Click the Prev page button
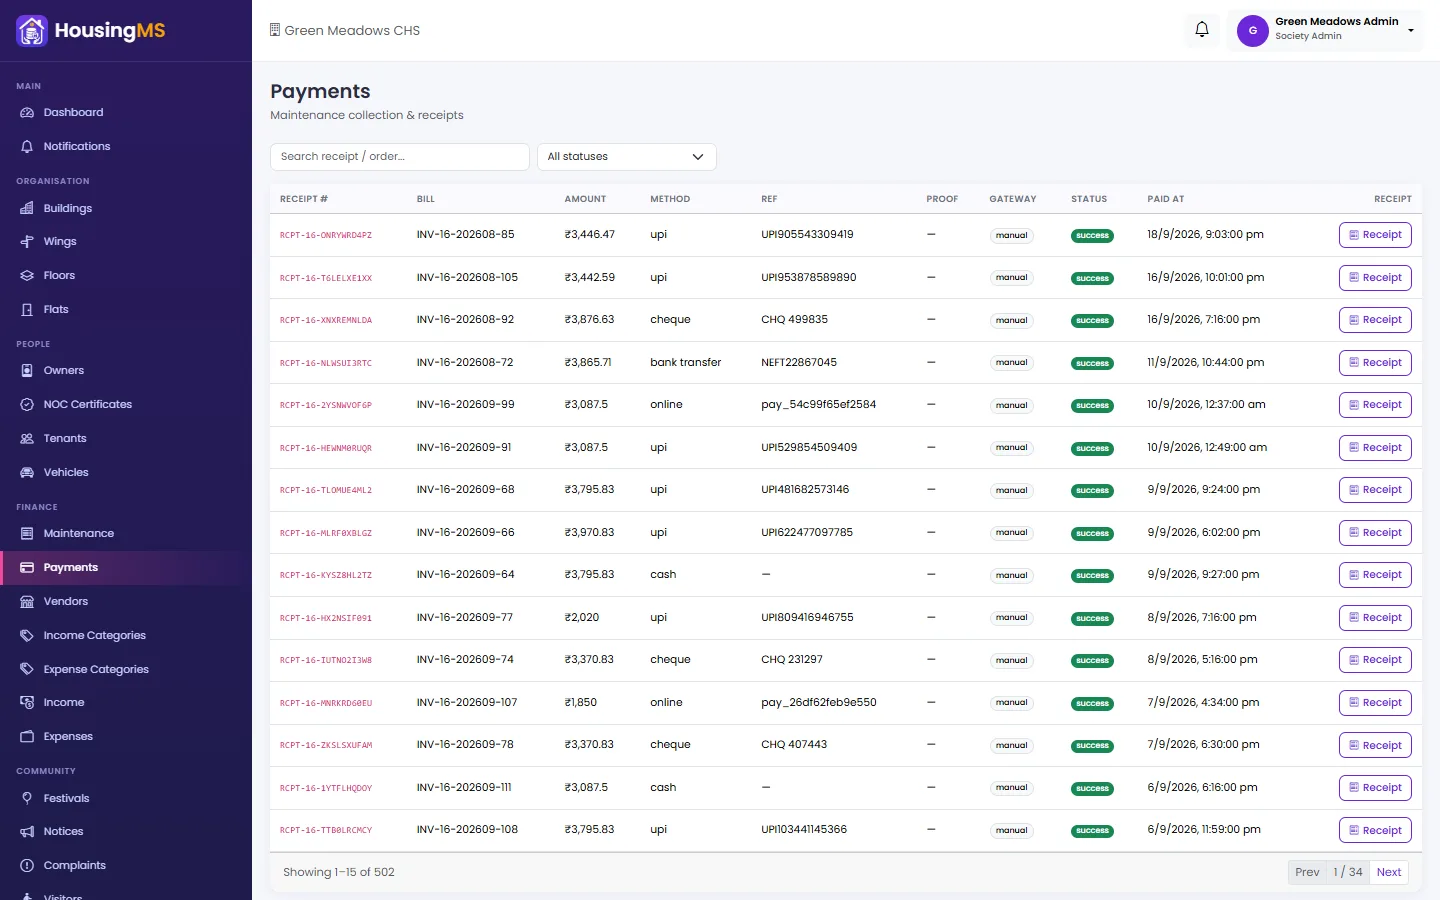Screen dimensions: 1440x900 click(x=1307, y=872)
